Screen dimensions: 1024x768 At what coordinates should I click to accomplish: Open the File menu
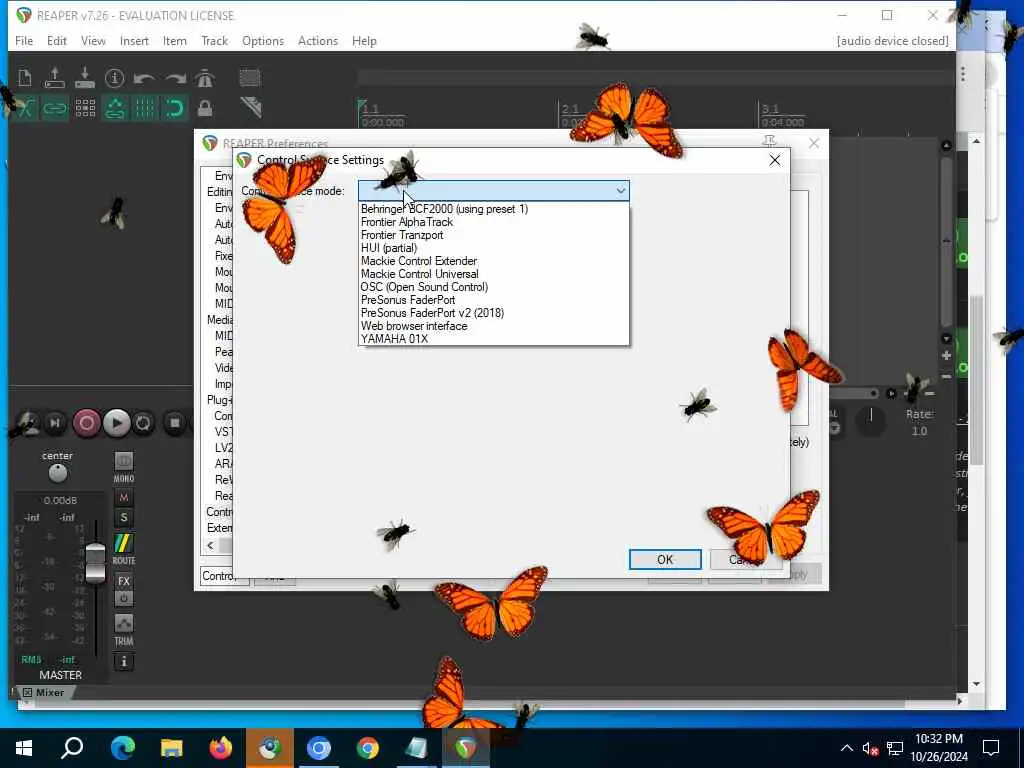click(x=24, y=40)
